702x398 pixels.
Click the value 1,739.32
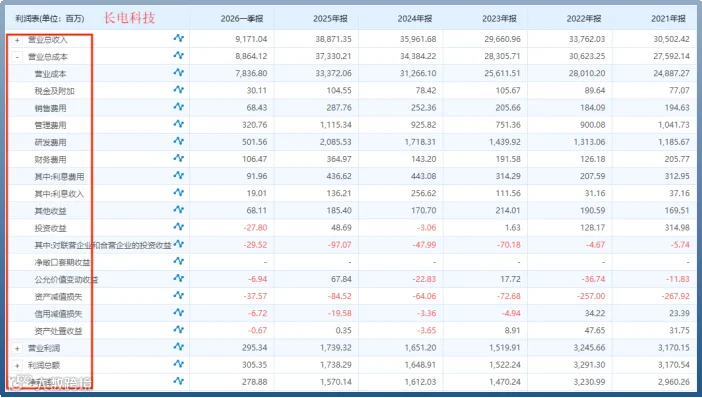[336, 347]
